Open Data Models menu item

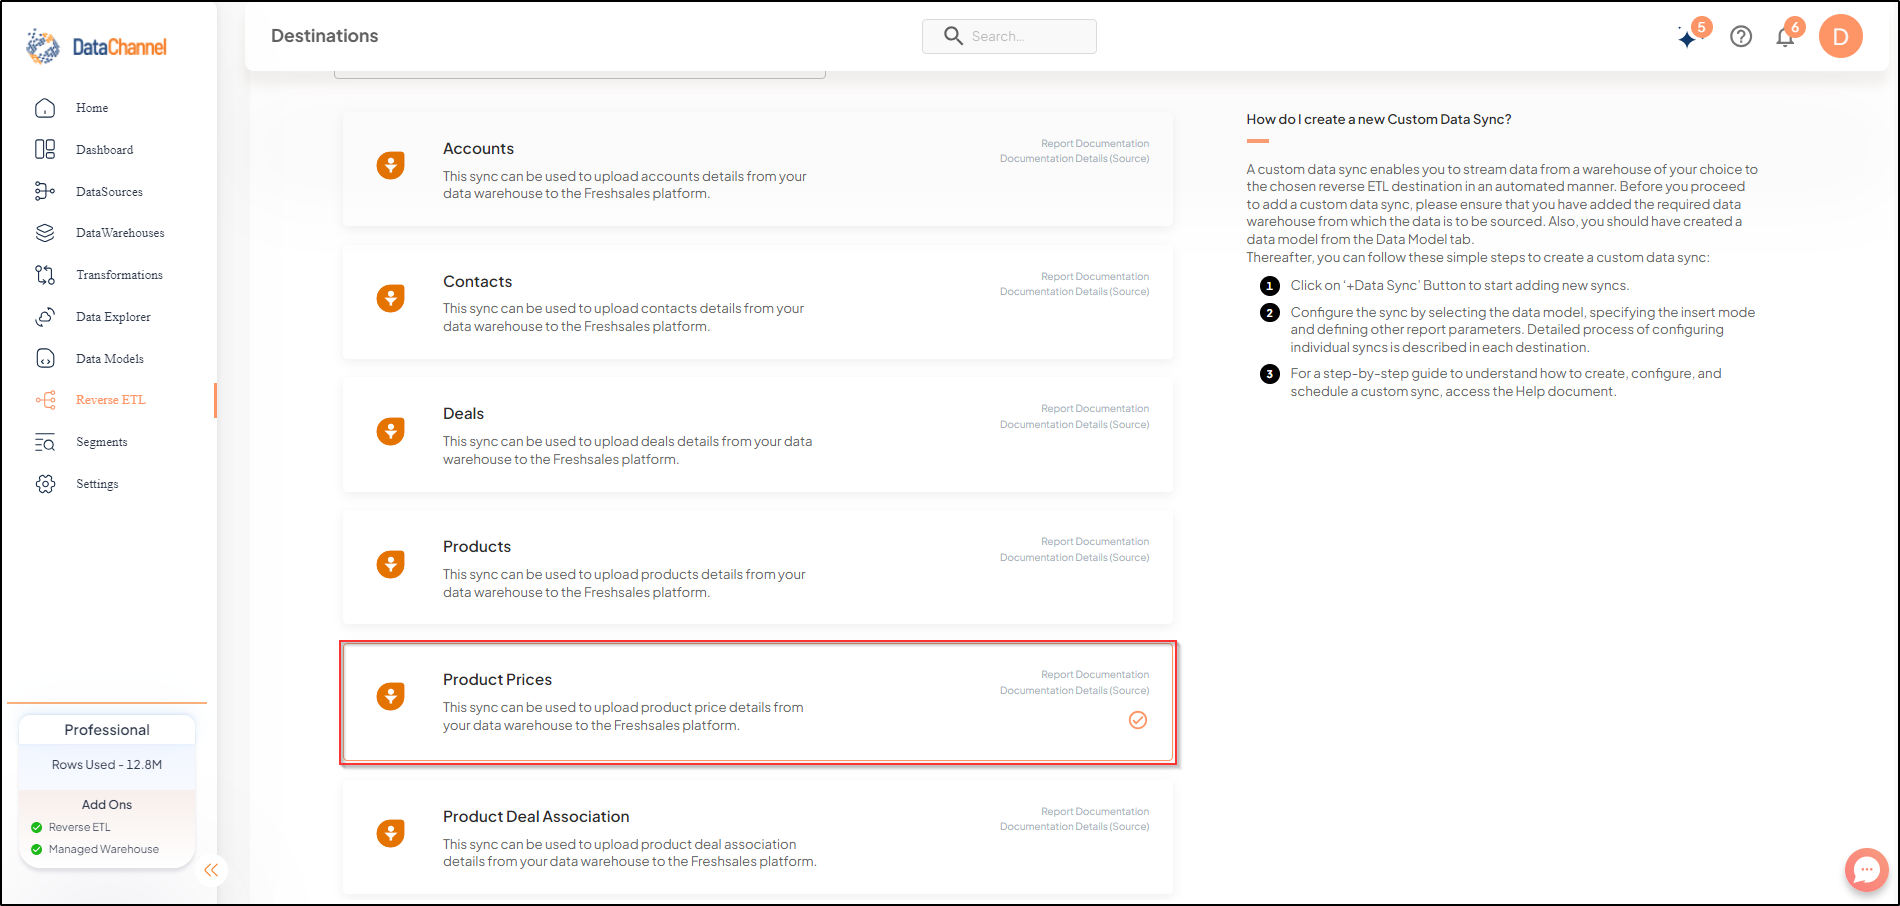tap(110, 359)
